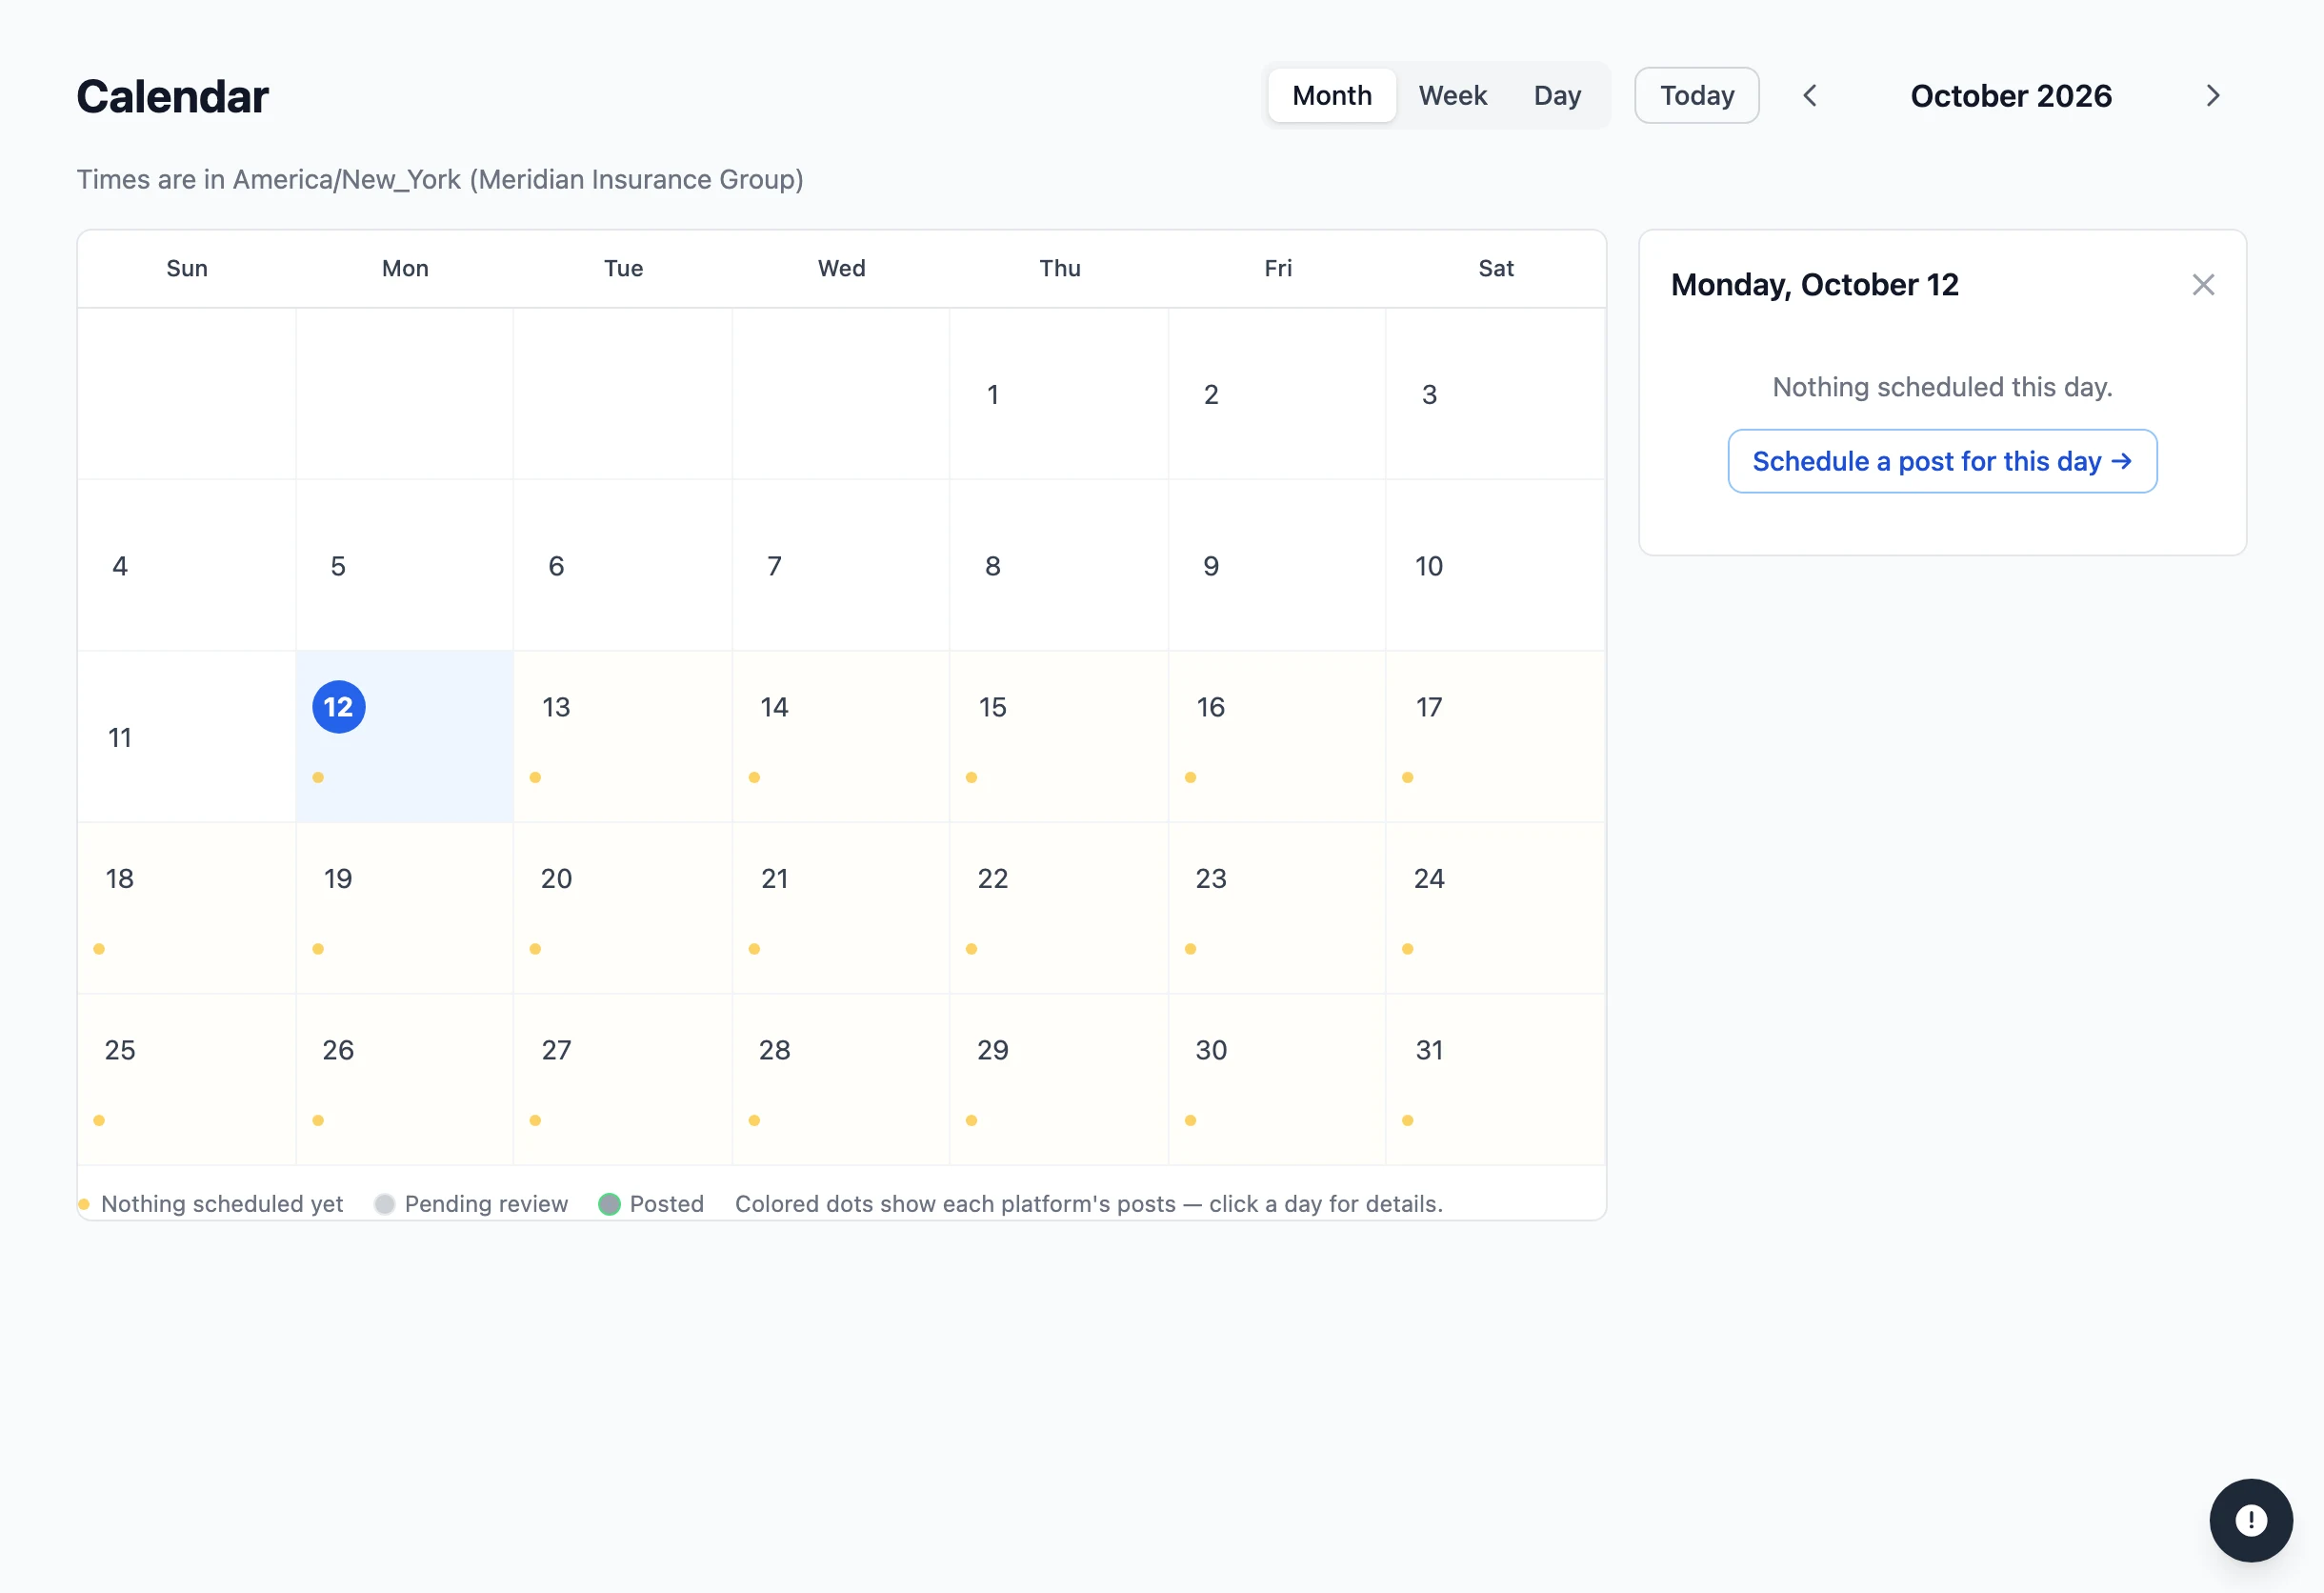This screenshot has height=1593, width=2324.
Task: Open the help alert bubble icon
Action: 2251,1520
